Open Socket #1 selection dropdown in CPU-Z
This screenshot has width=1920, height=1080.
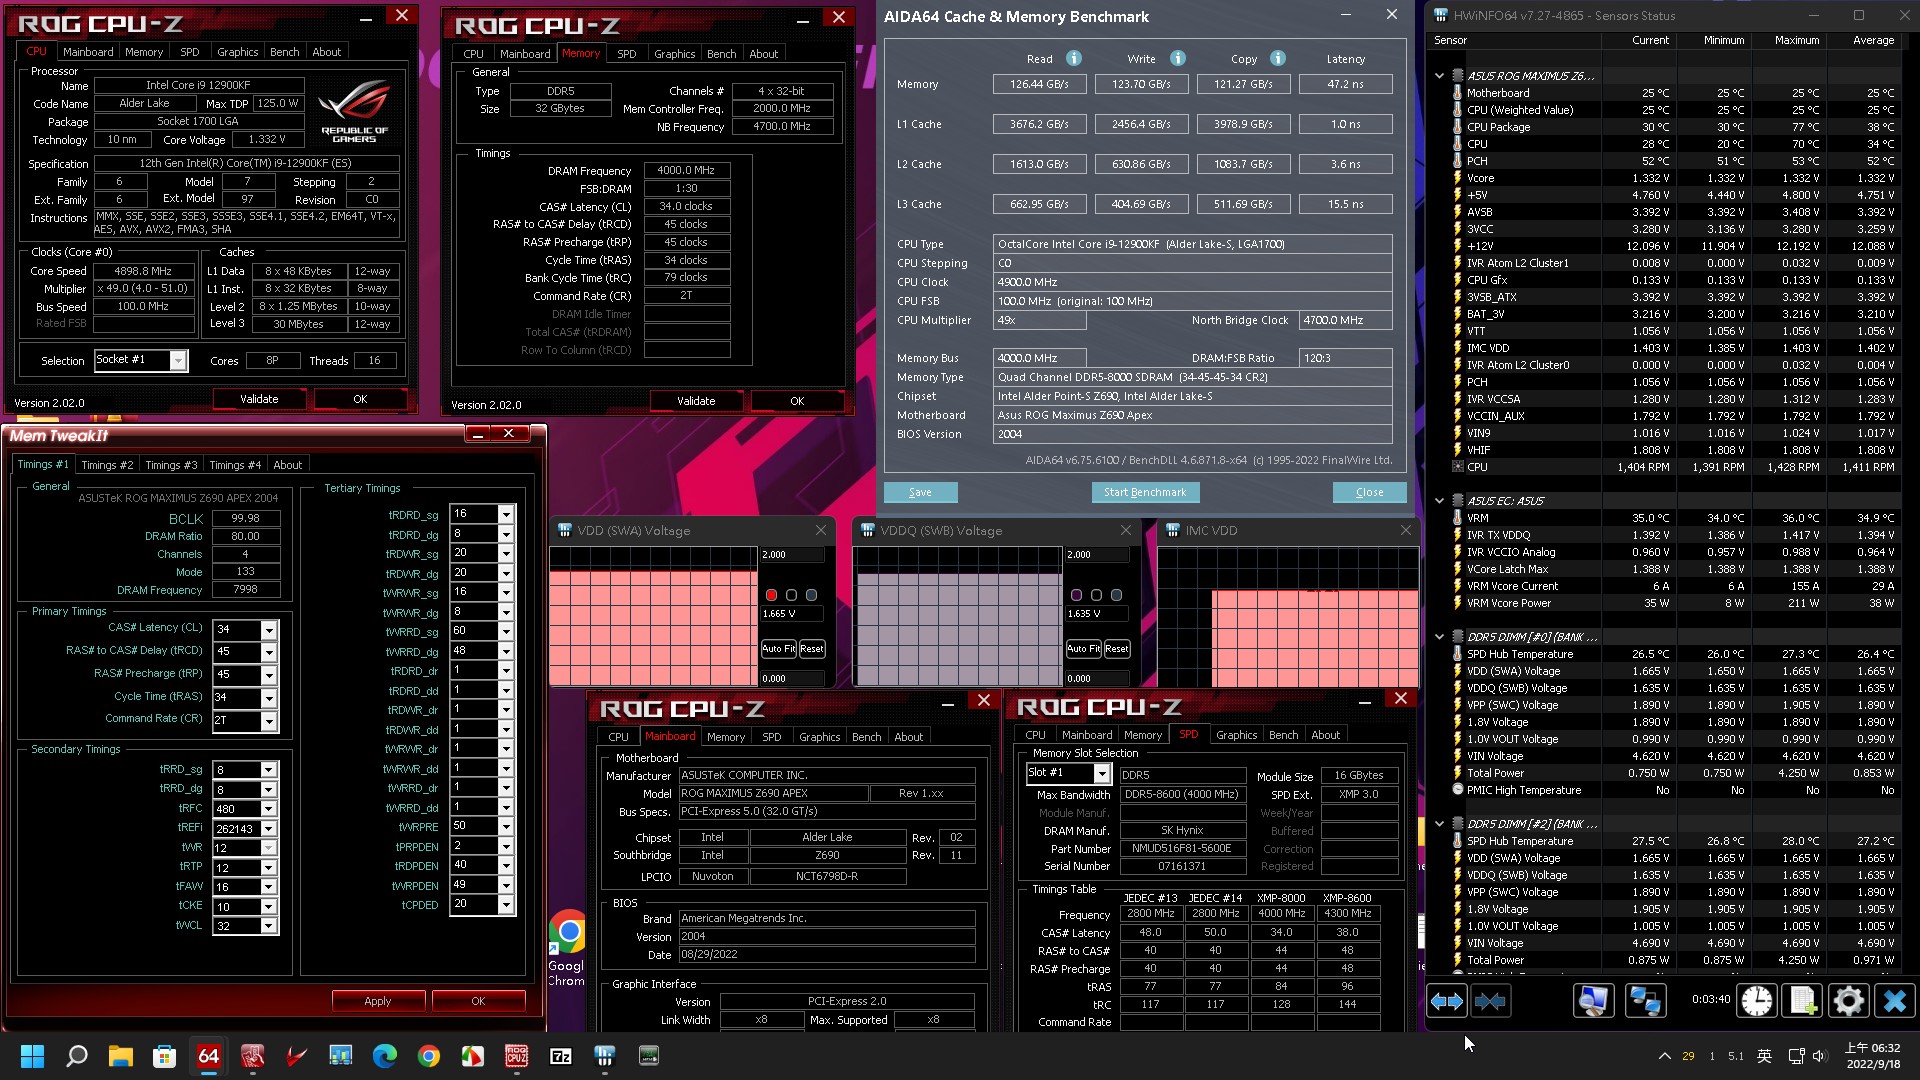[177, 360]
